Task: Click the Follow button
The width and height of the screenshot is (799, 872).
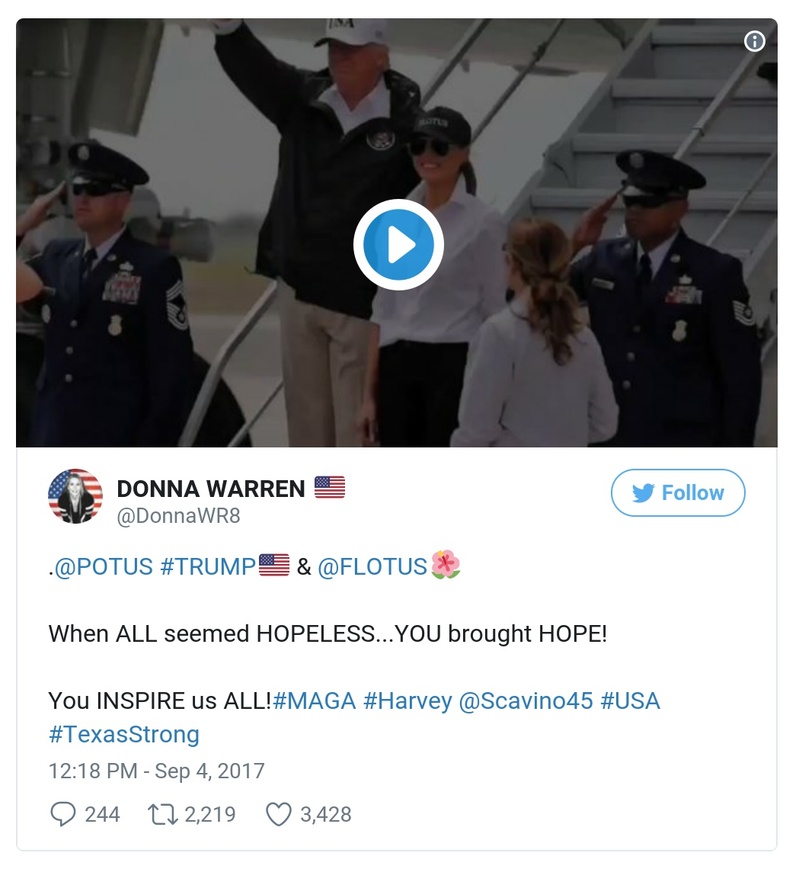Action: [x=678, y=492]
